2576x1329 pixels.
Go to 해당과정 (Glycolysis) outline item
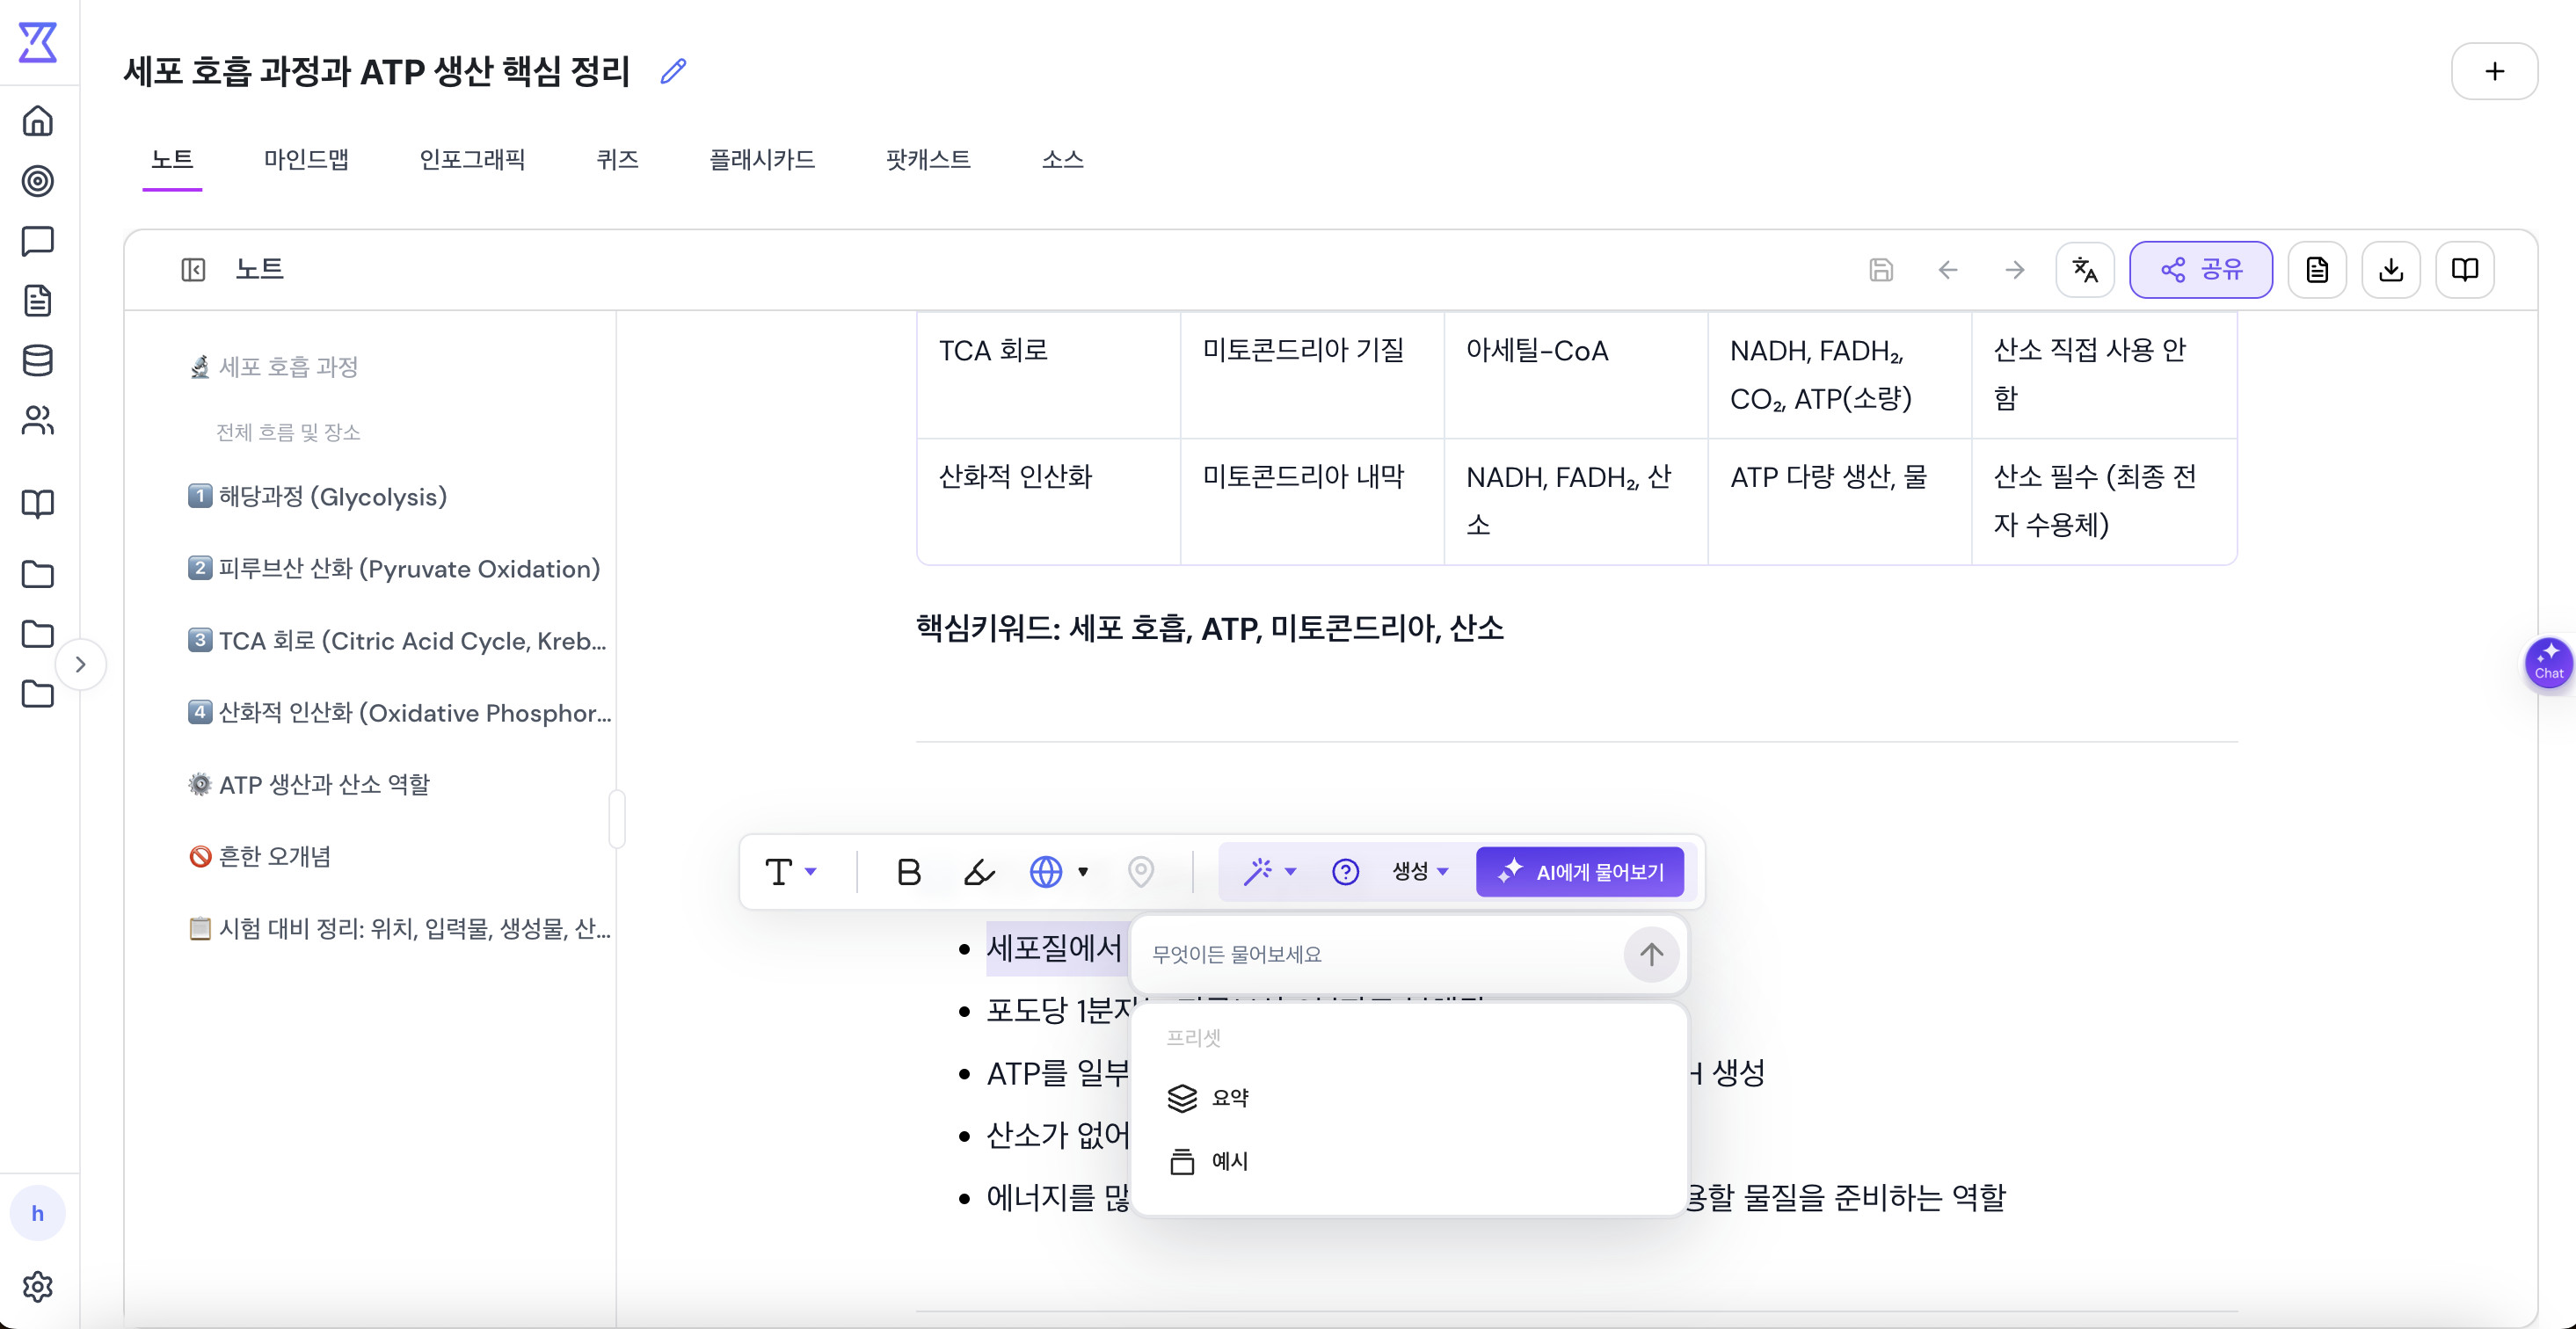[x=317, y=496]
